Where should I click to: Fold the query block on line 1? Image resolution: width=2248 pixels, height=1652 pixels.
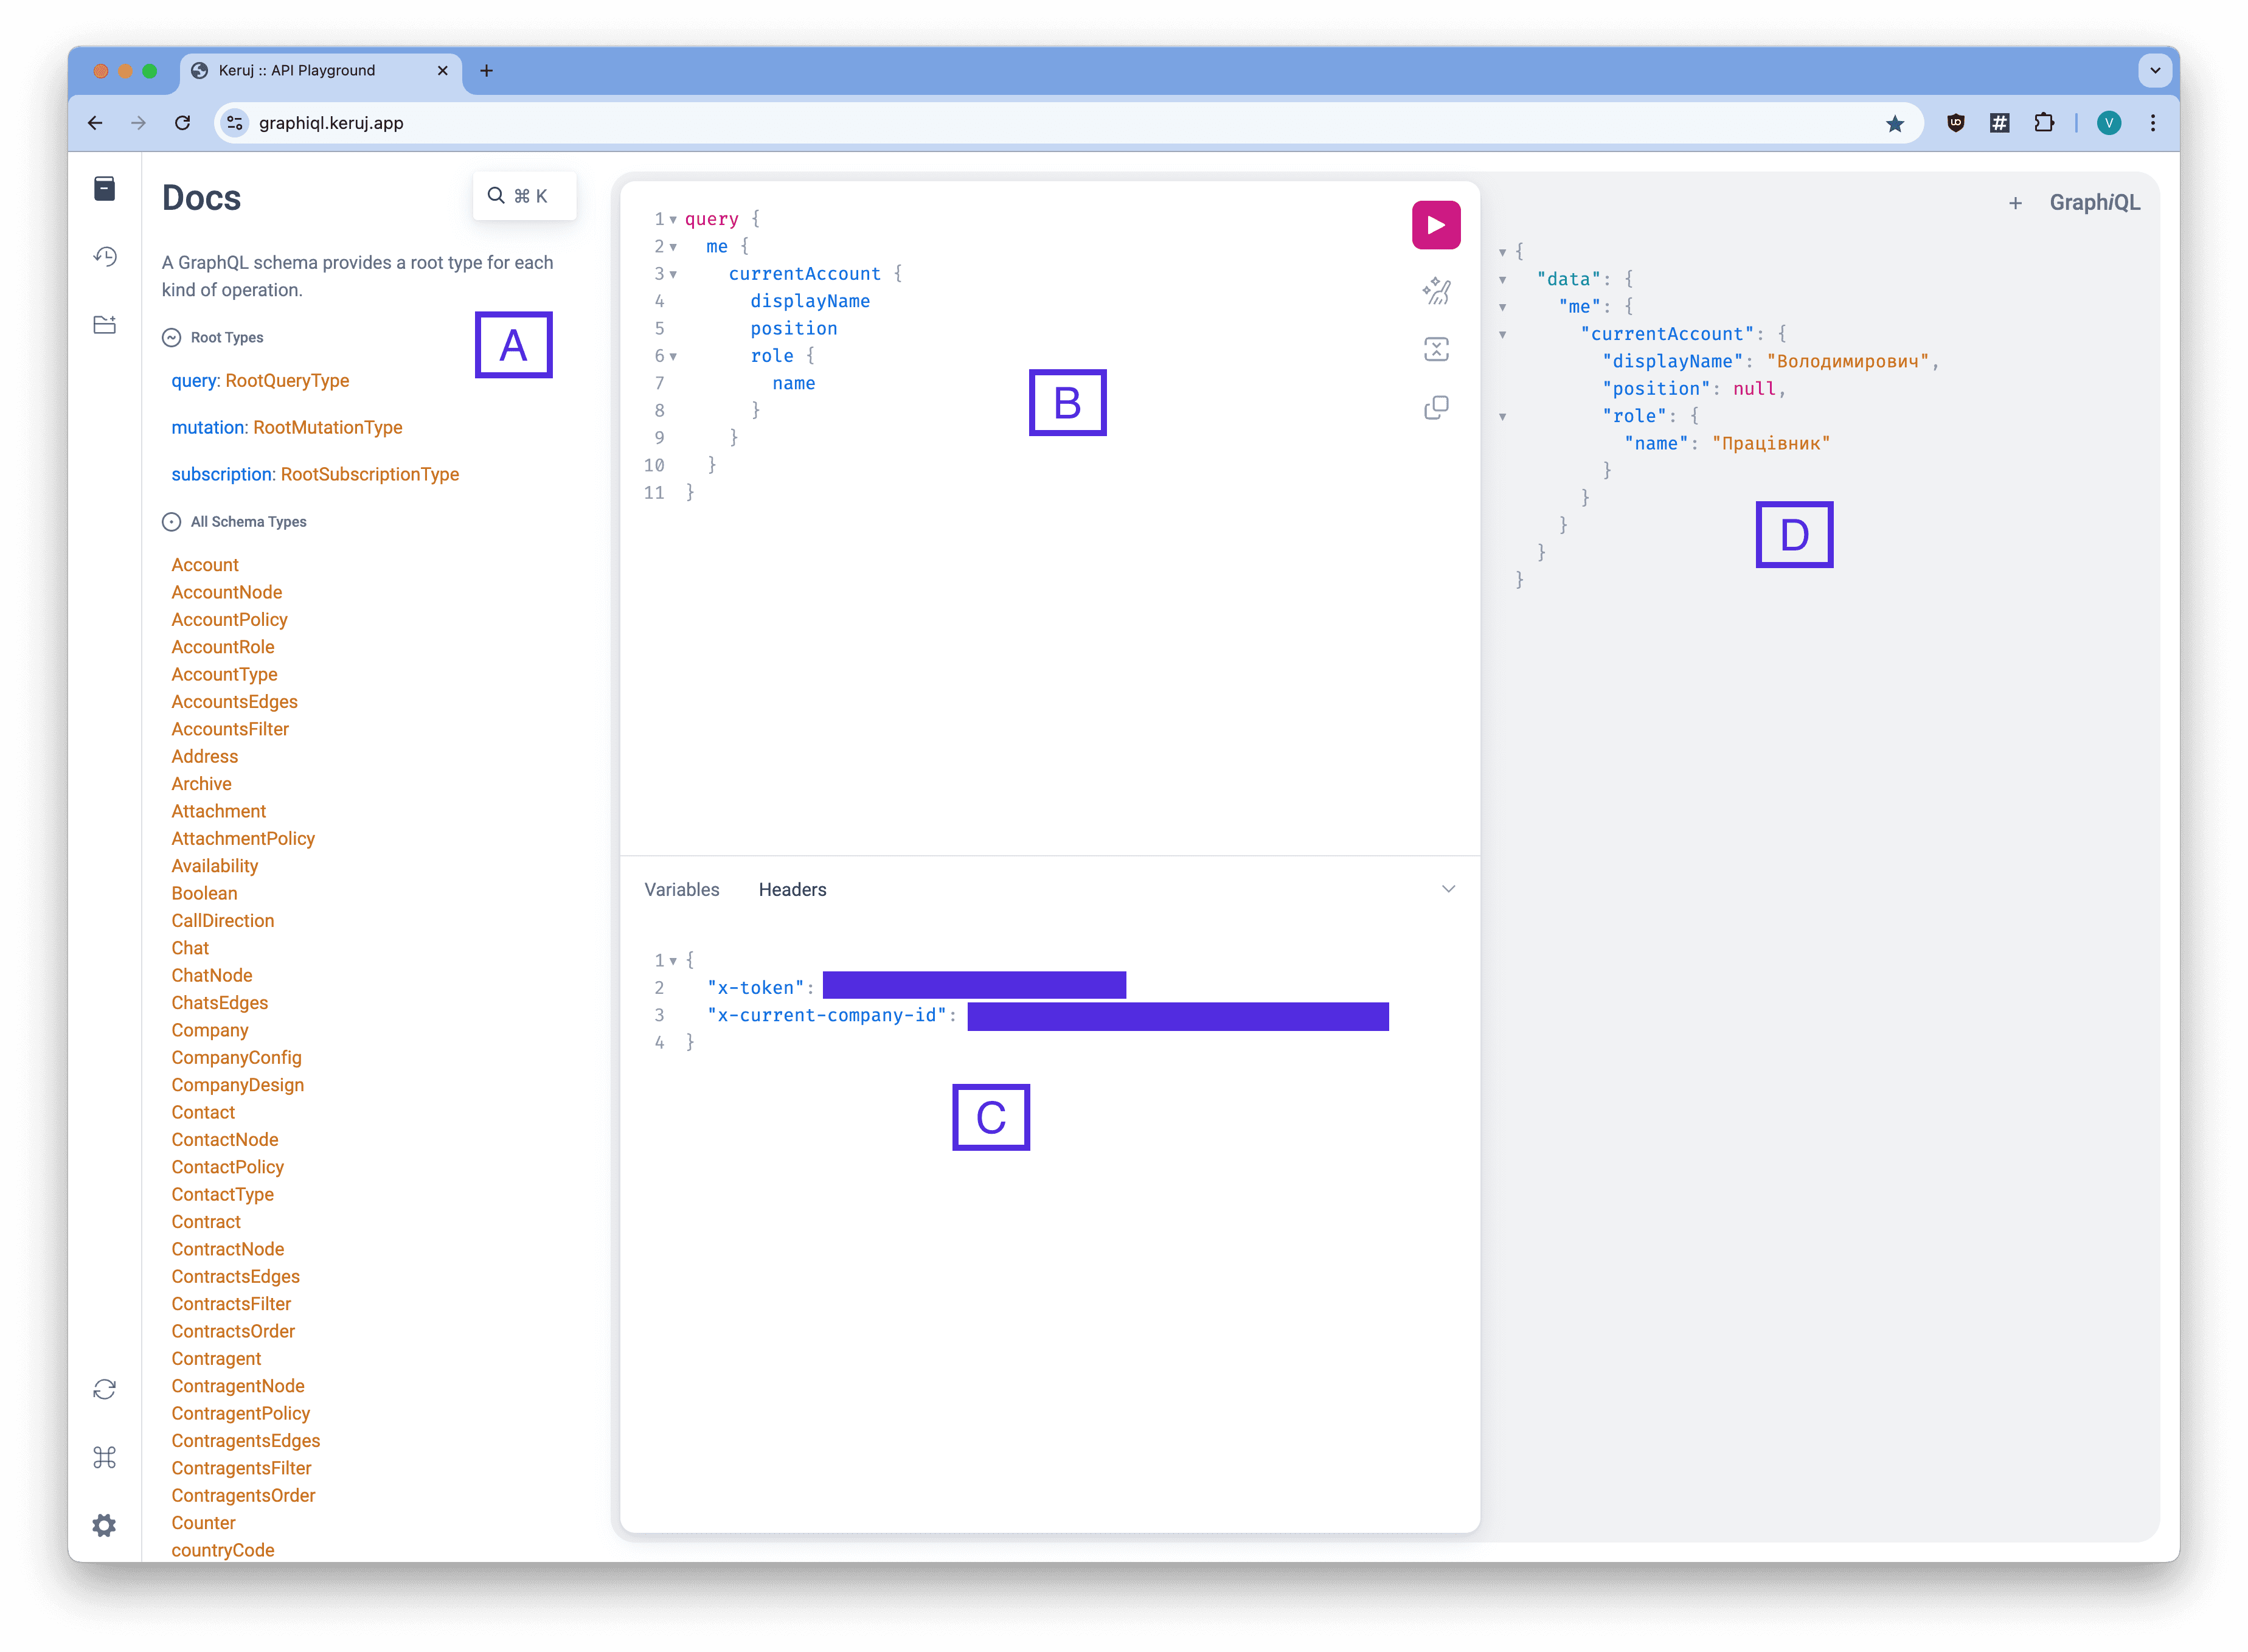[673, 219]
